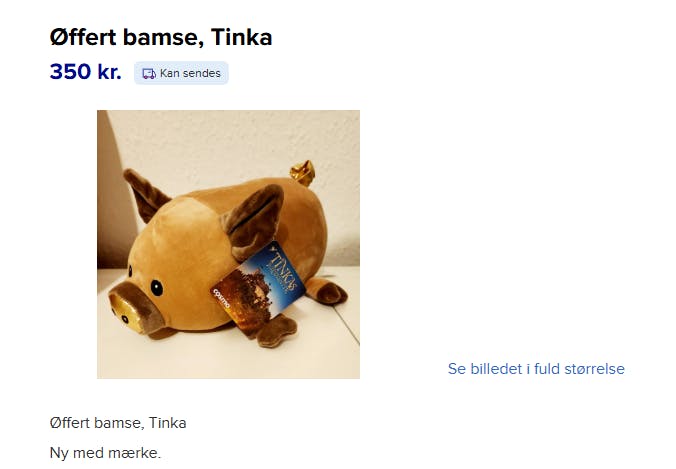Click the 350 kr. price
The width and height of the screenshot is (676, 469).
85,72
